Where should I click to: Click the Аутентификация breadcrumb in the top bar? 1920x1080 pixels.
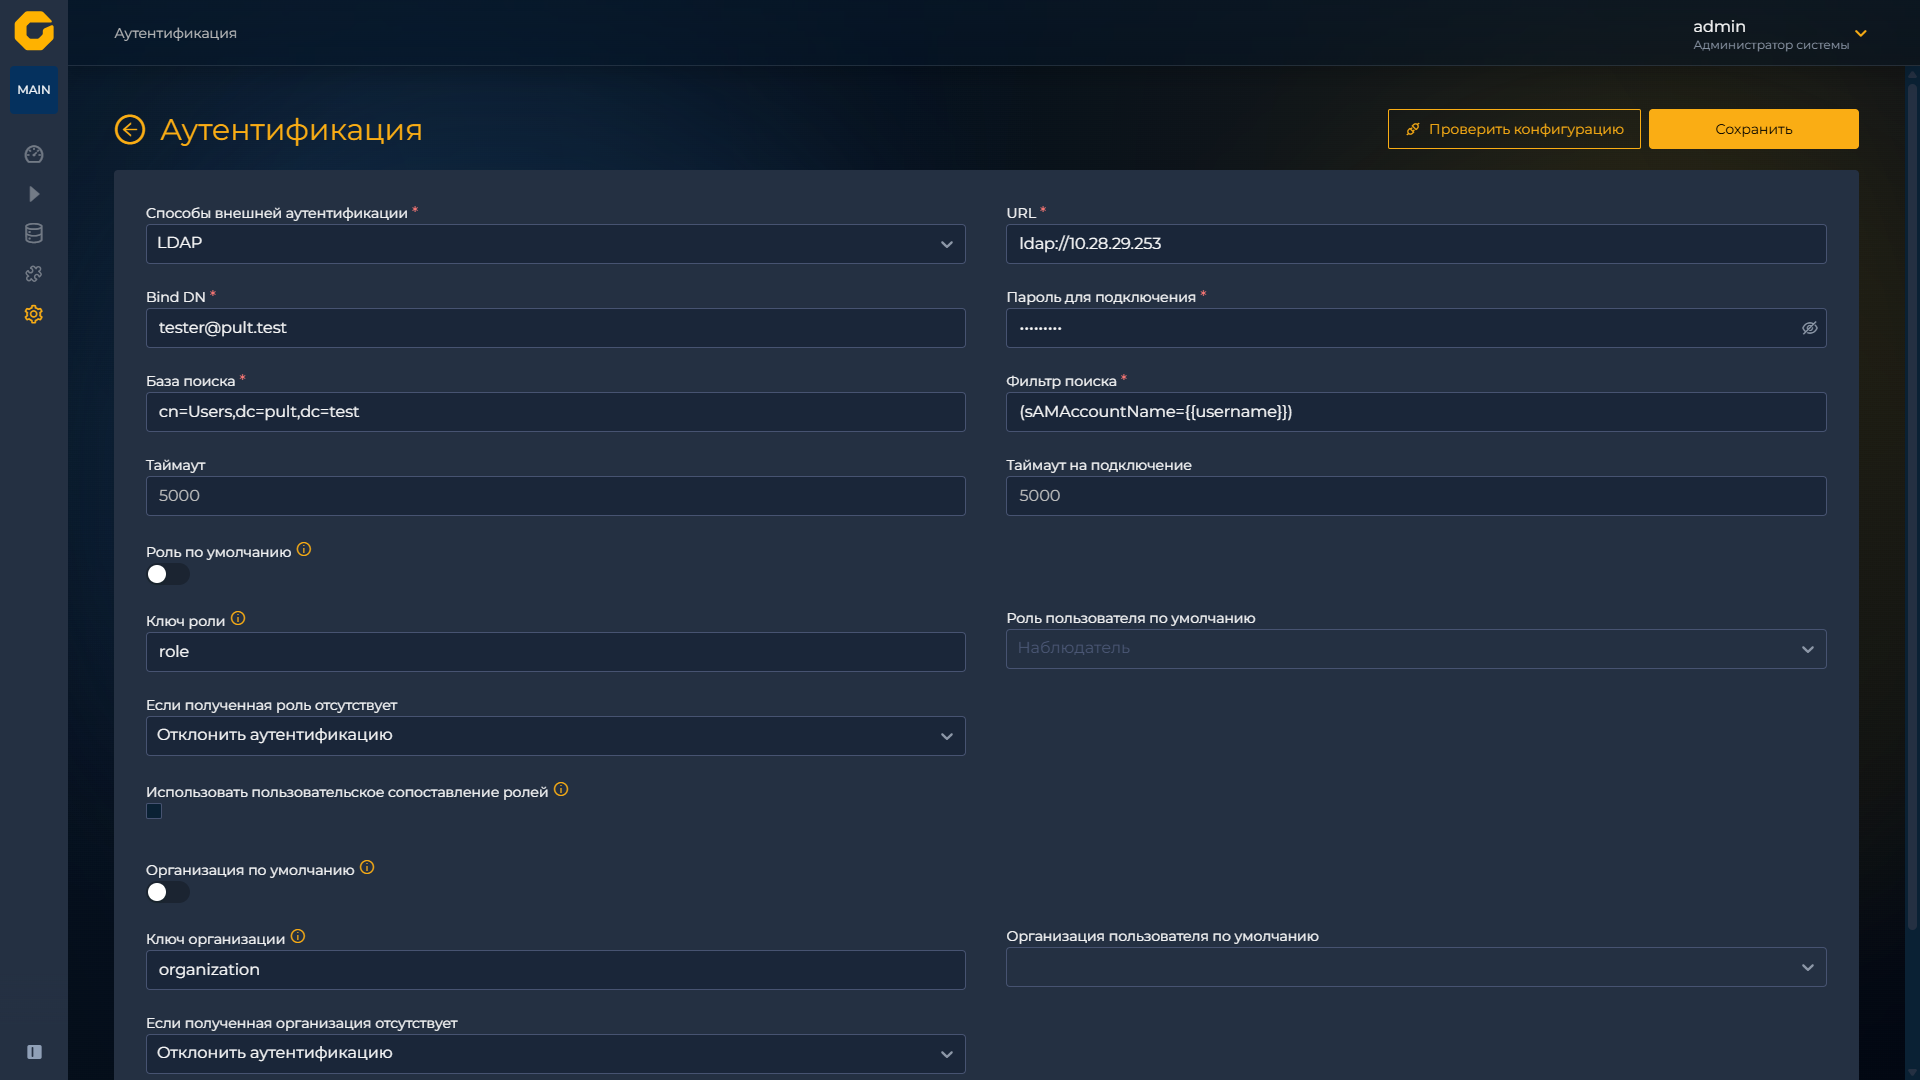coord(175,33)
